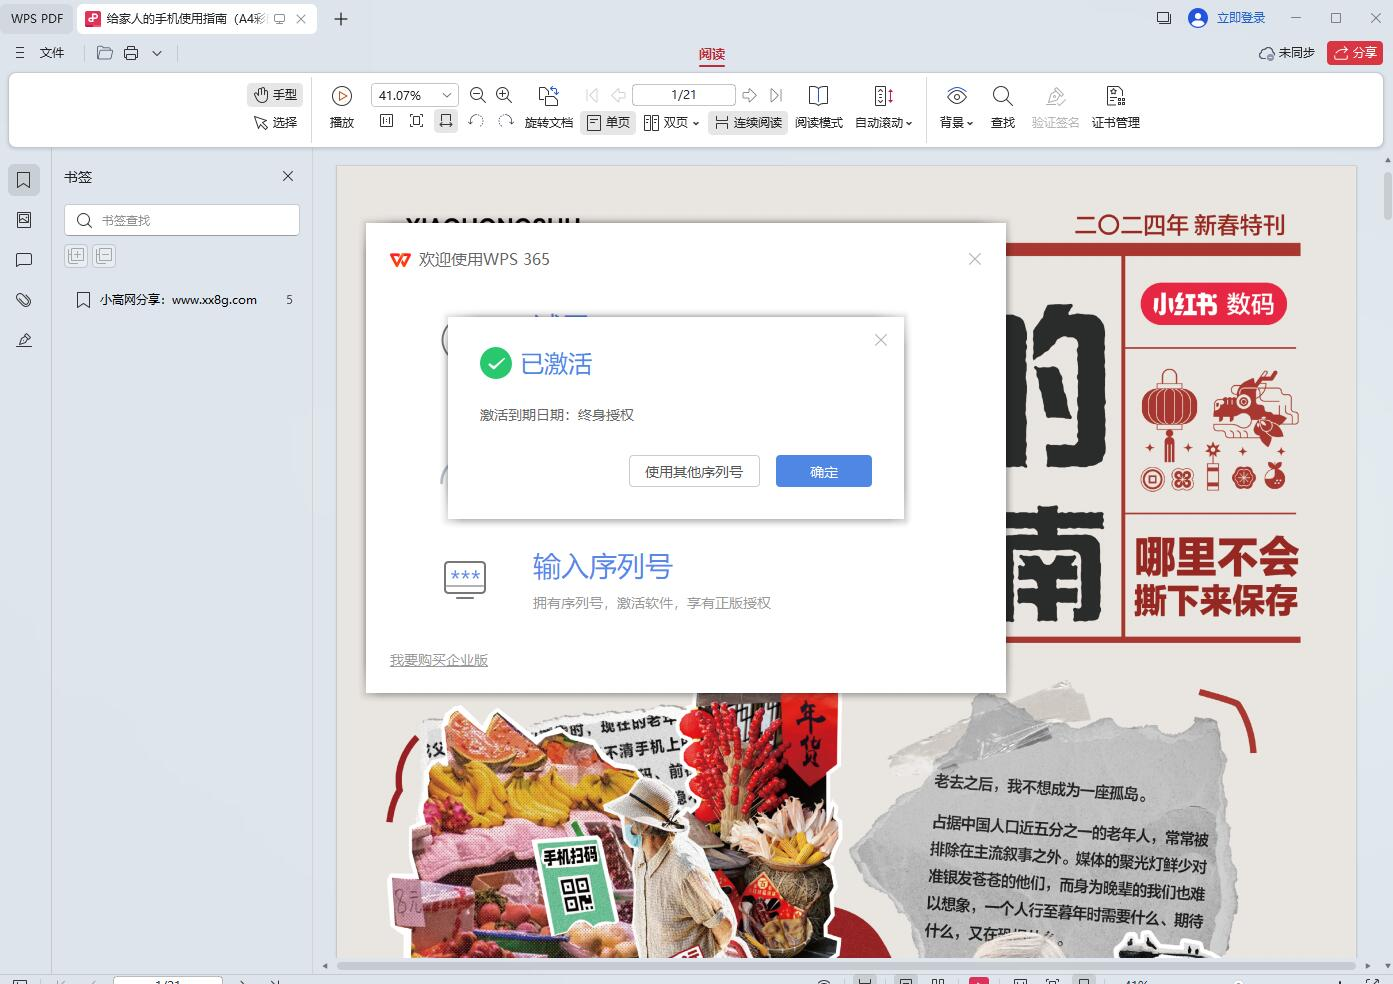Click the expand all bookmarks icon

(76, 255)
